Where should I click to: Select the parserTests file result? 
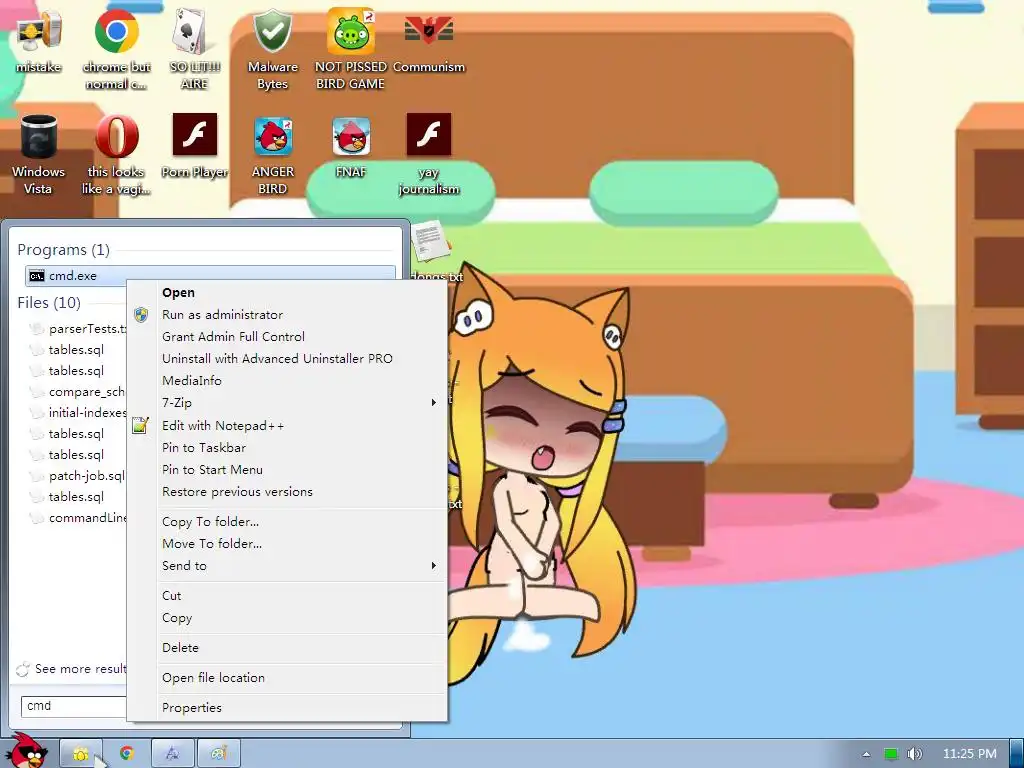78,328
